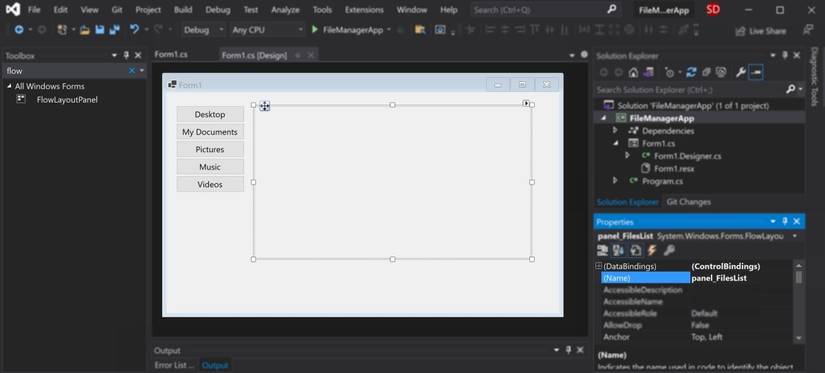Click the Alphabetical sort icon in Properties
The width and height of the screenshot is (825, 373).
(x=619, y=250)
